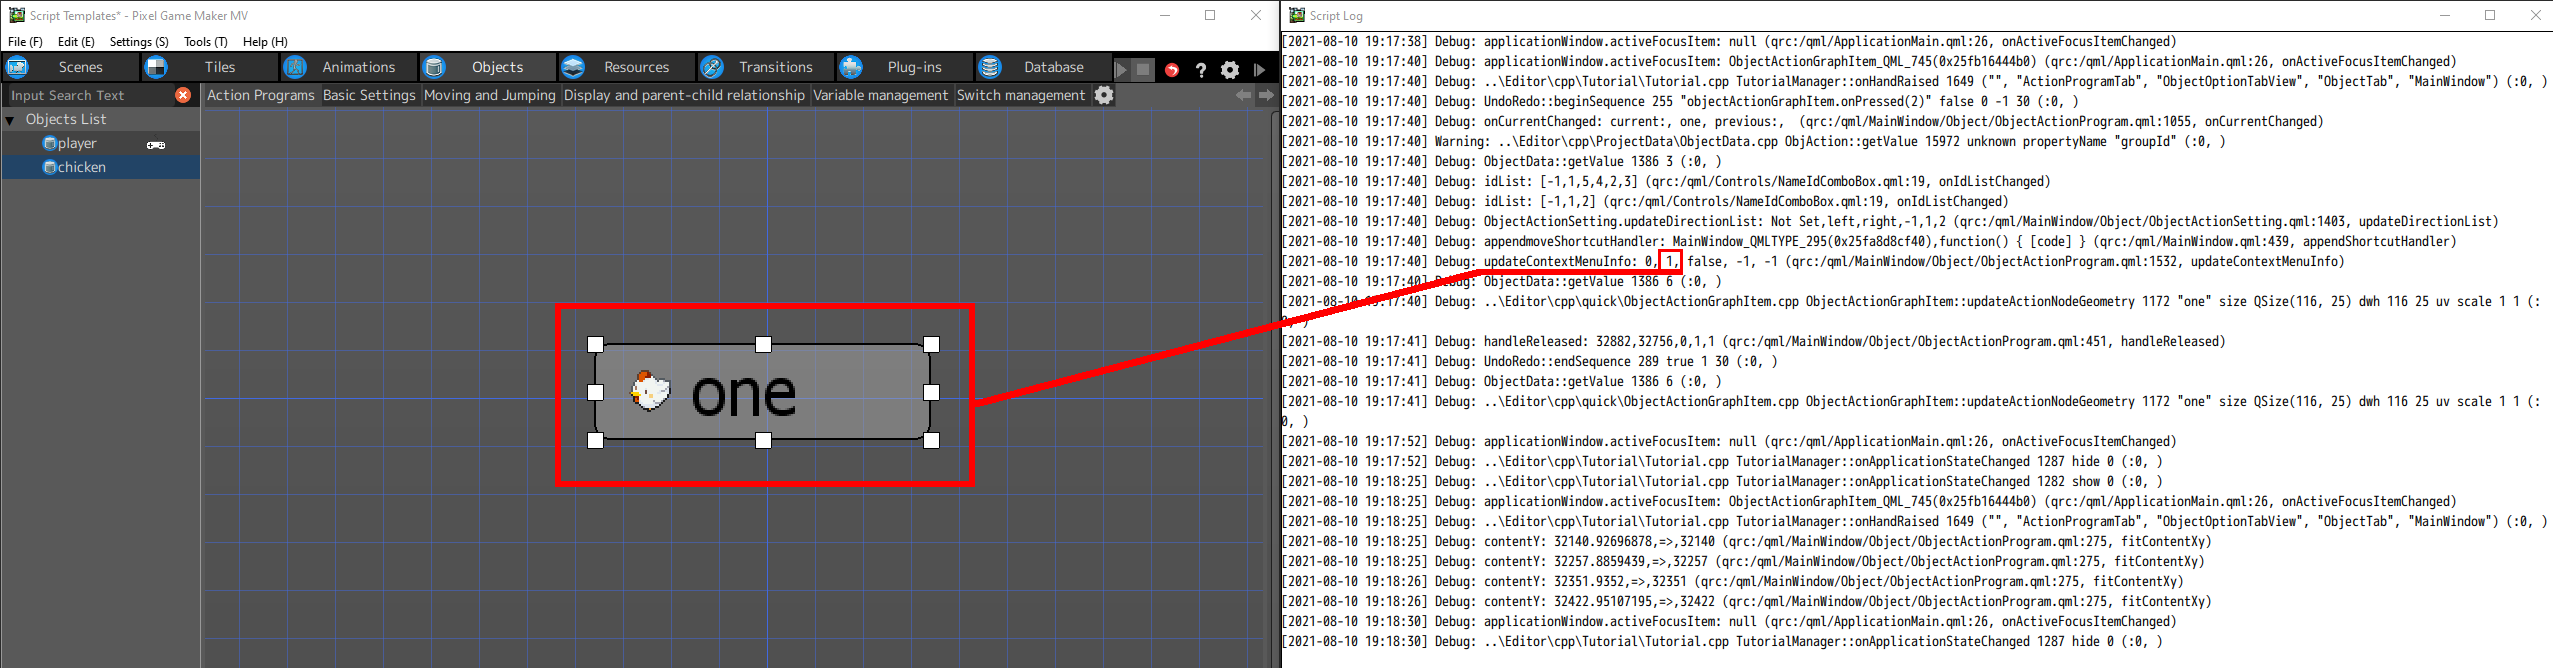Open the Moving and Jumping tab
Image resolution: width=2553 pixels, height=668 pixels.
pyautogui.click(x=490, y=95)
